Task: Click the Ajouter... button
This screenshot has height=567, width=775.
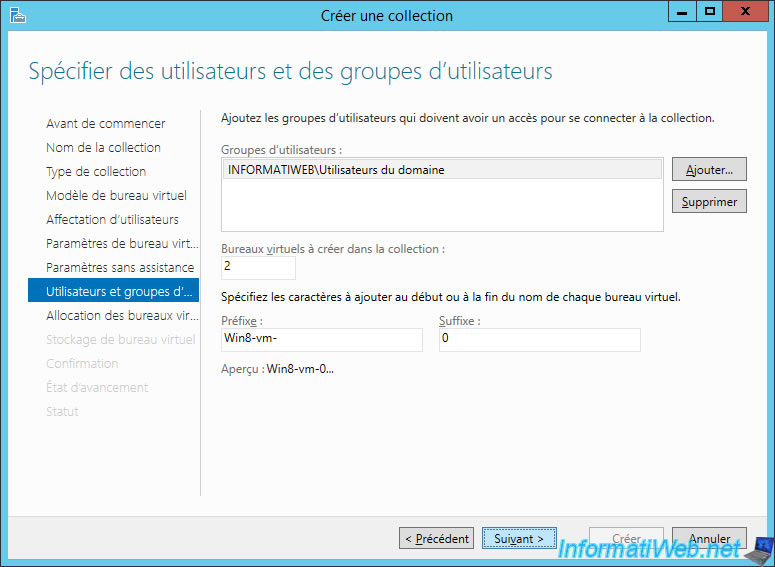Action: click(x=709, y=170)
